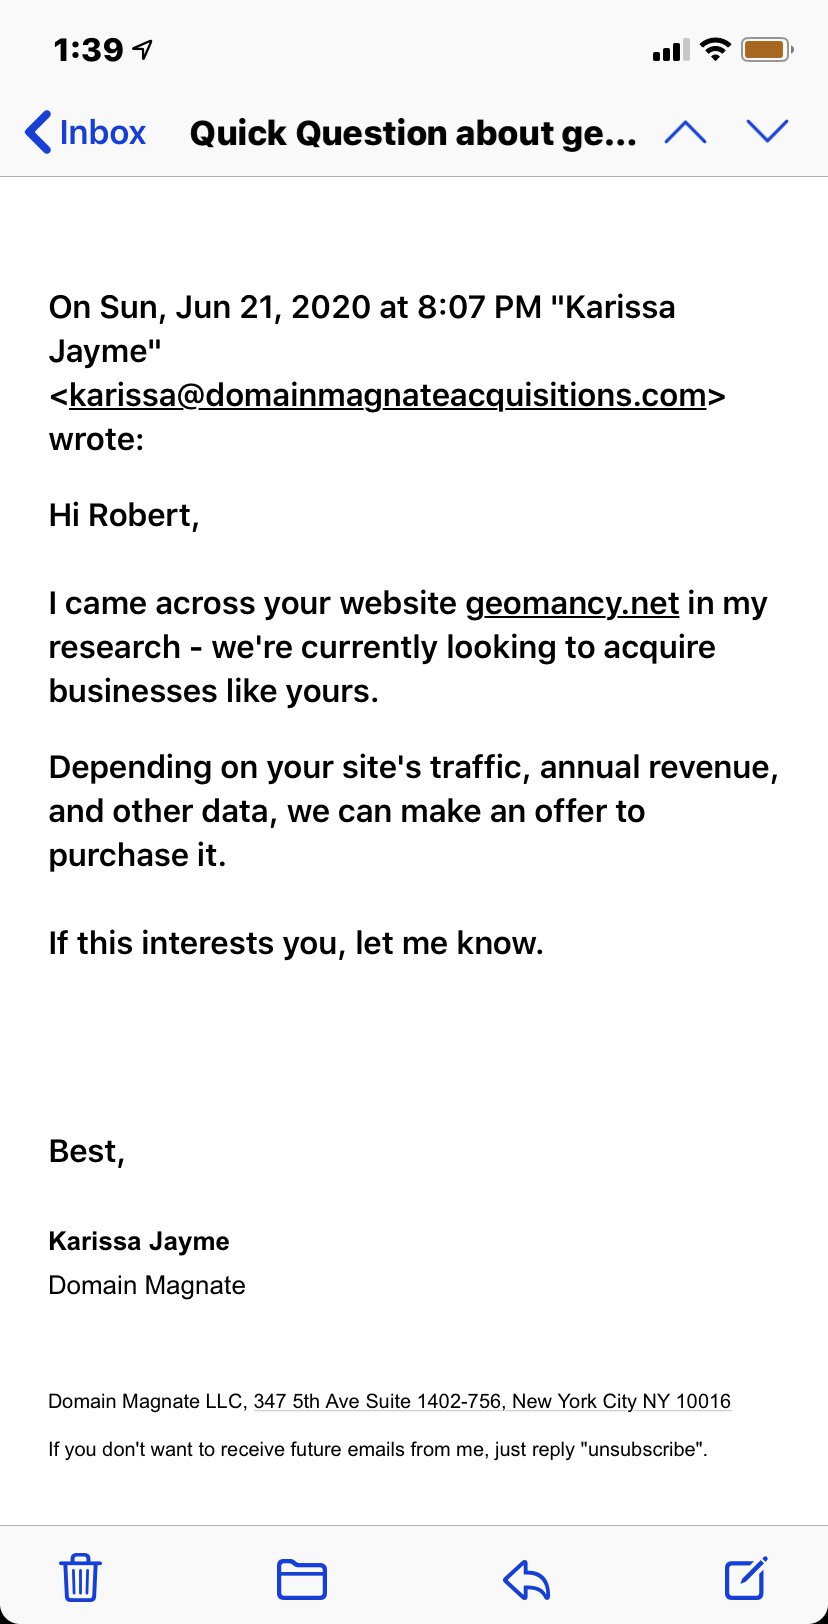Go to next message with down arrow
This screenshot has height=1624, width=828.
[x=768, y=131]
